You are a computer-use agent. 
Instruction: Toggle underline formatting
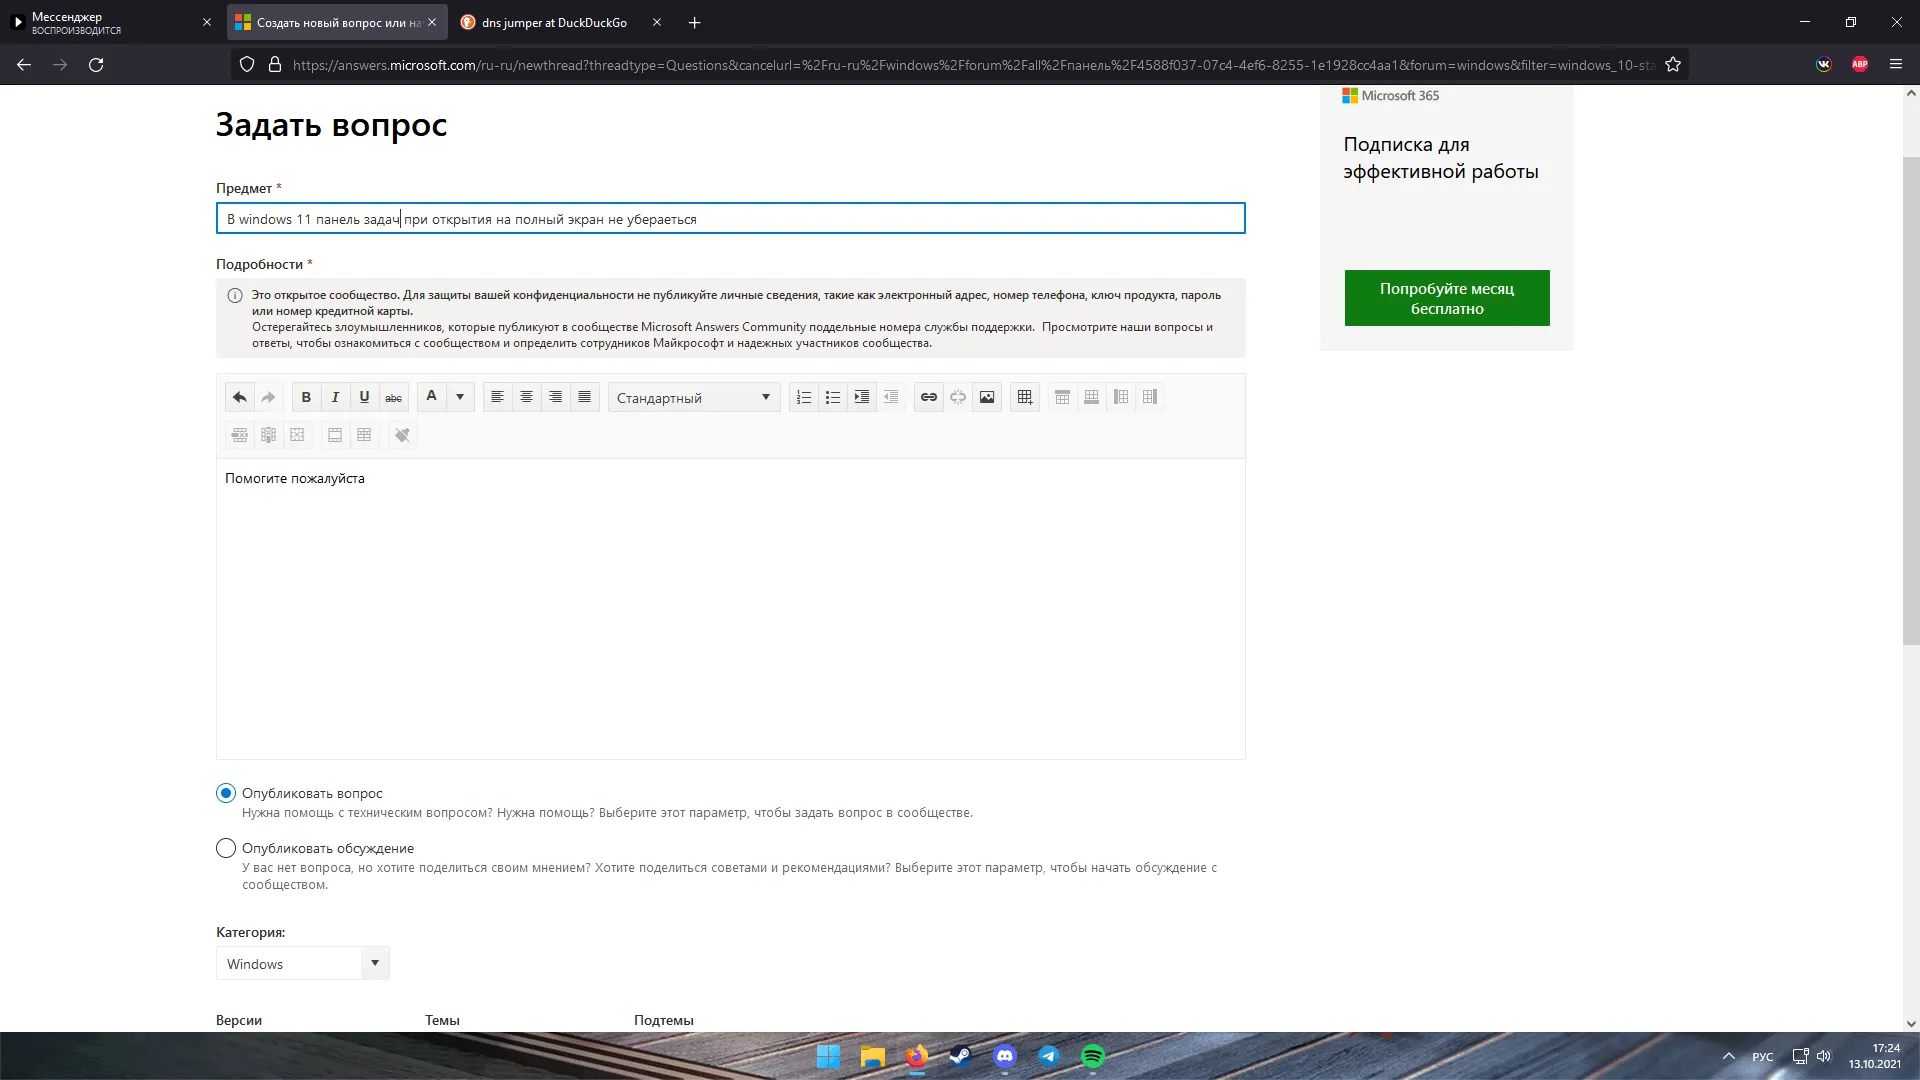[x=364, y=397]
